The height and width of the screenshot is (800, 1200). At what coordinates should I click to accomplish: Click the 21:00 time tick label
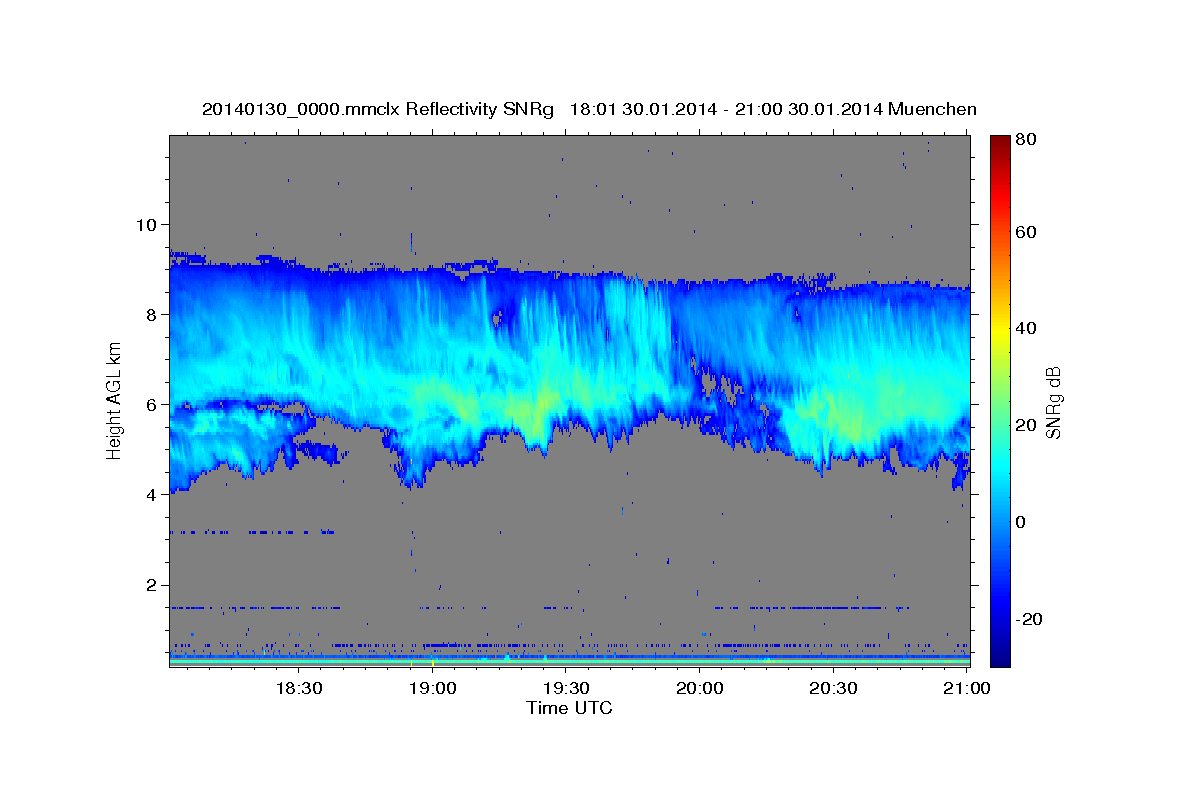click(966, 688)
